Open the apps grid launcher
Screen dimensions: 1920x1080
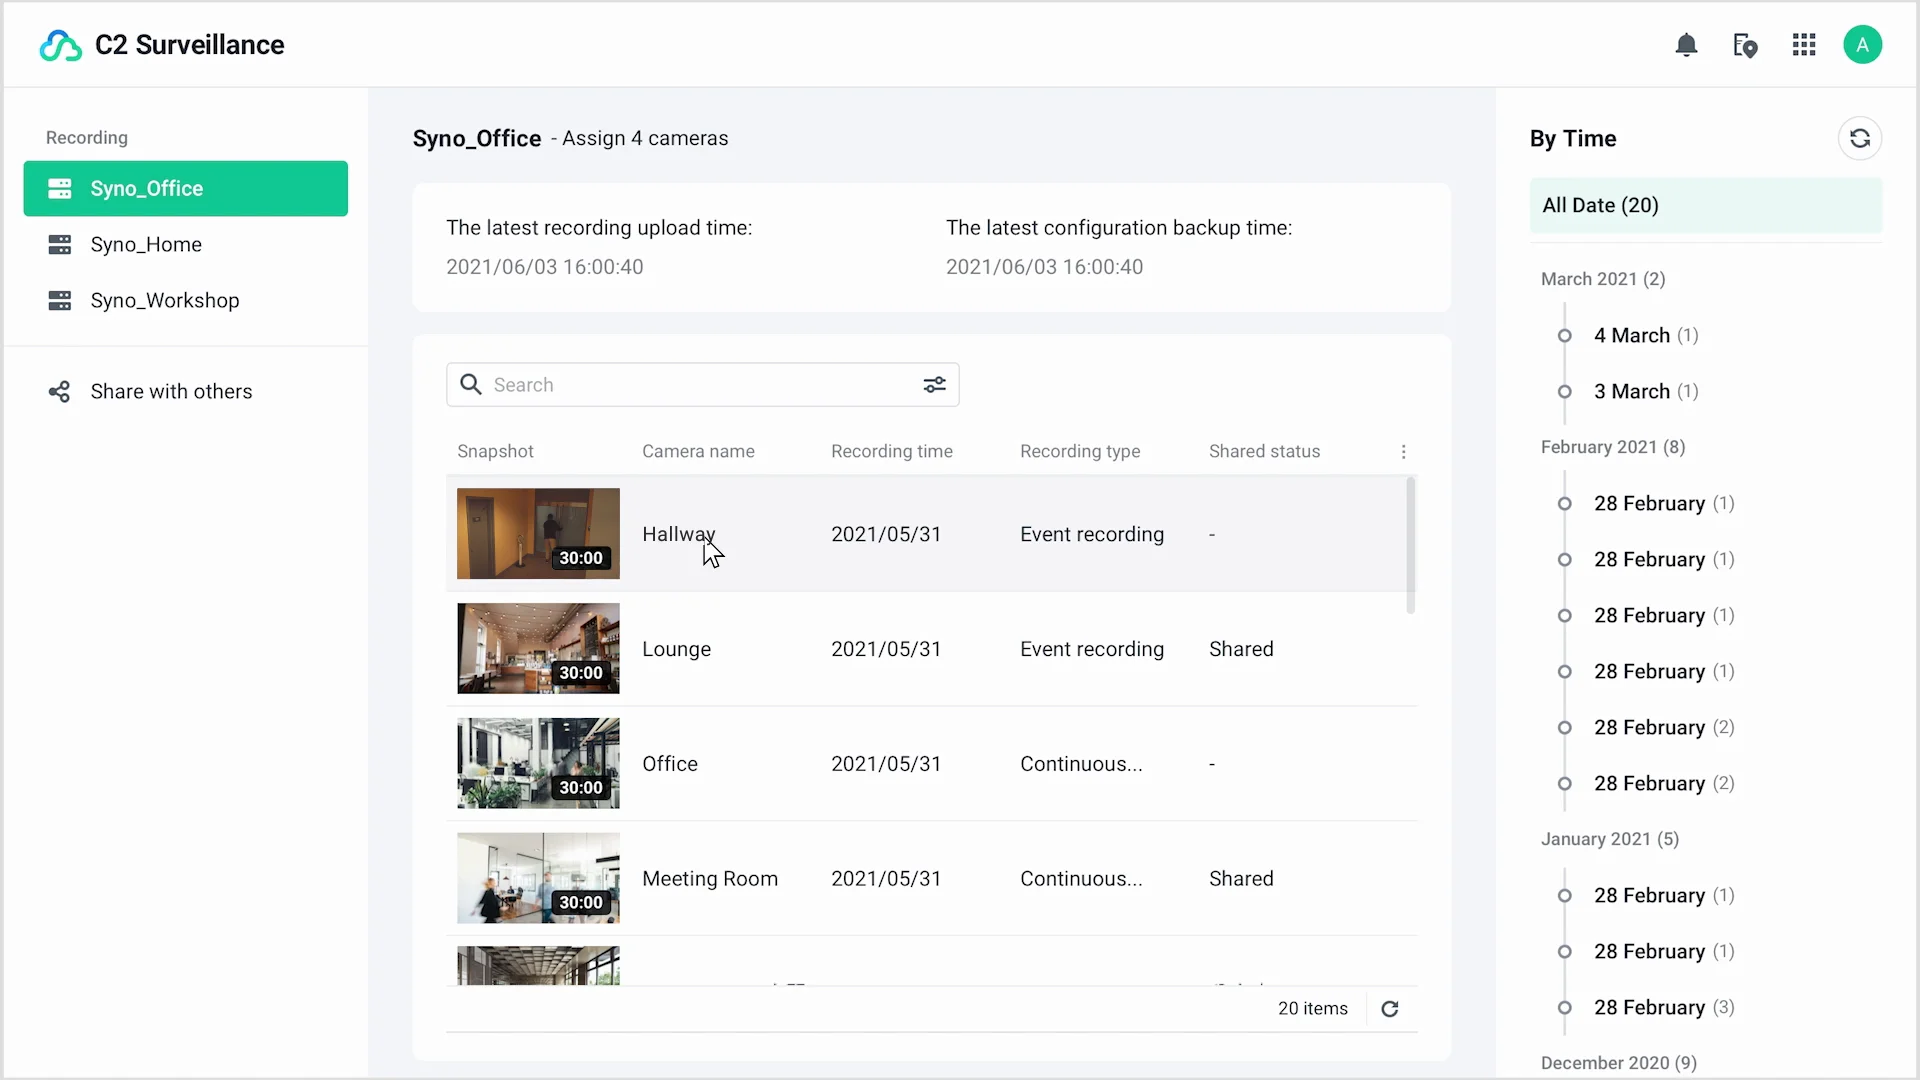tap(1804, 45)
